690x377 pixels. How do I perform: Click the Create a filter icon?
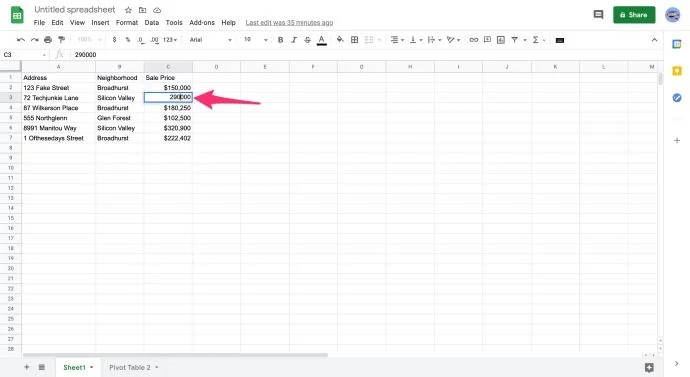point(514,40)
